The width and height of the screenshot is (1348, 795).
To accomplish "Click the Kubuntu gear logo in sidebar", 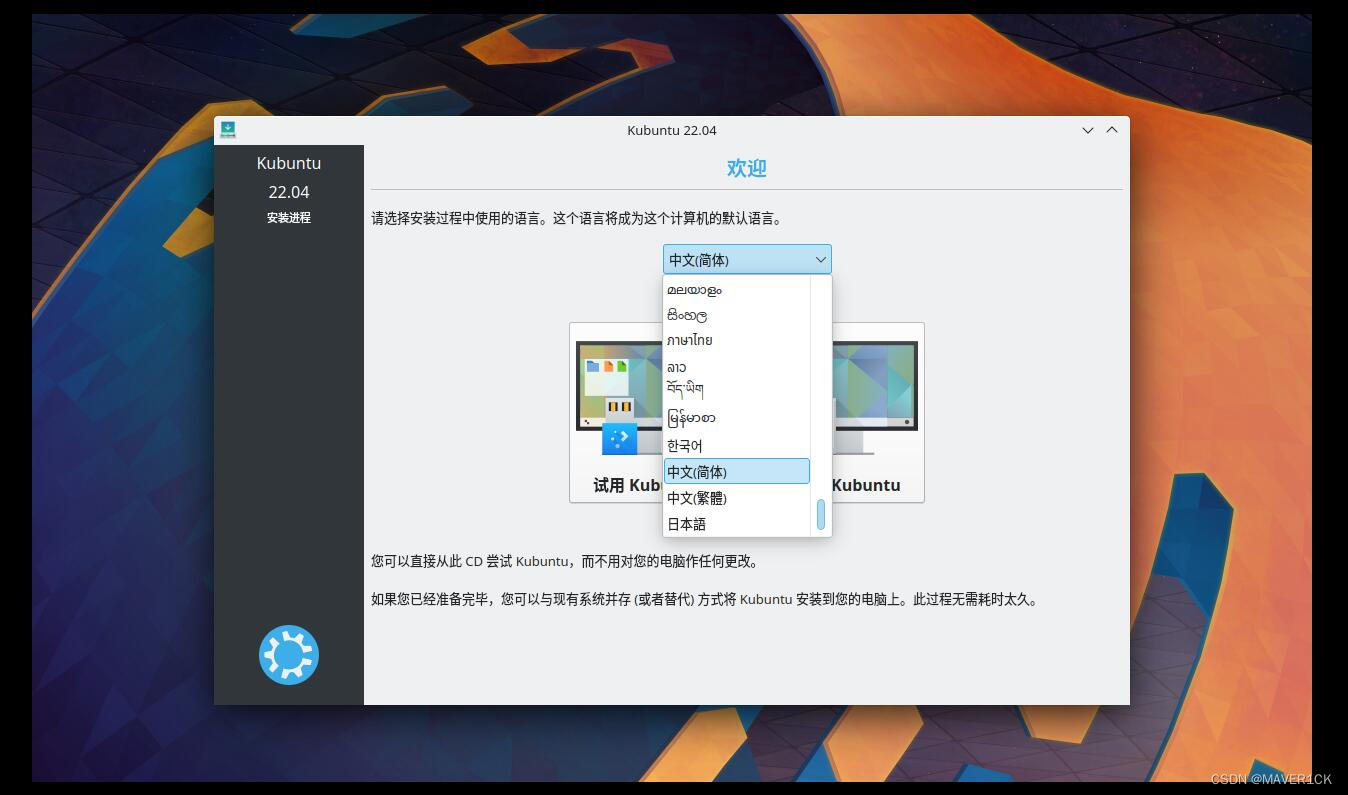I will pos(288,655).
